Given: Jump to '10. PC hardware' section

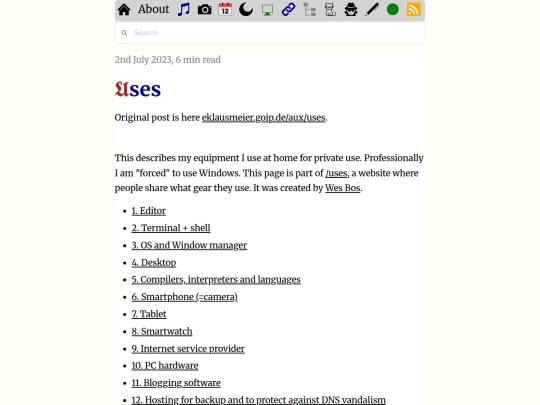Looking at the screenshot, I should [x=165, y=366].
